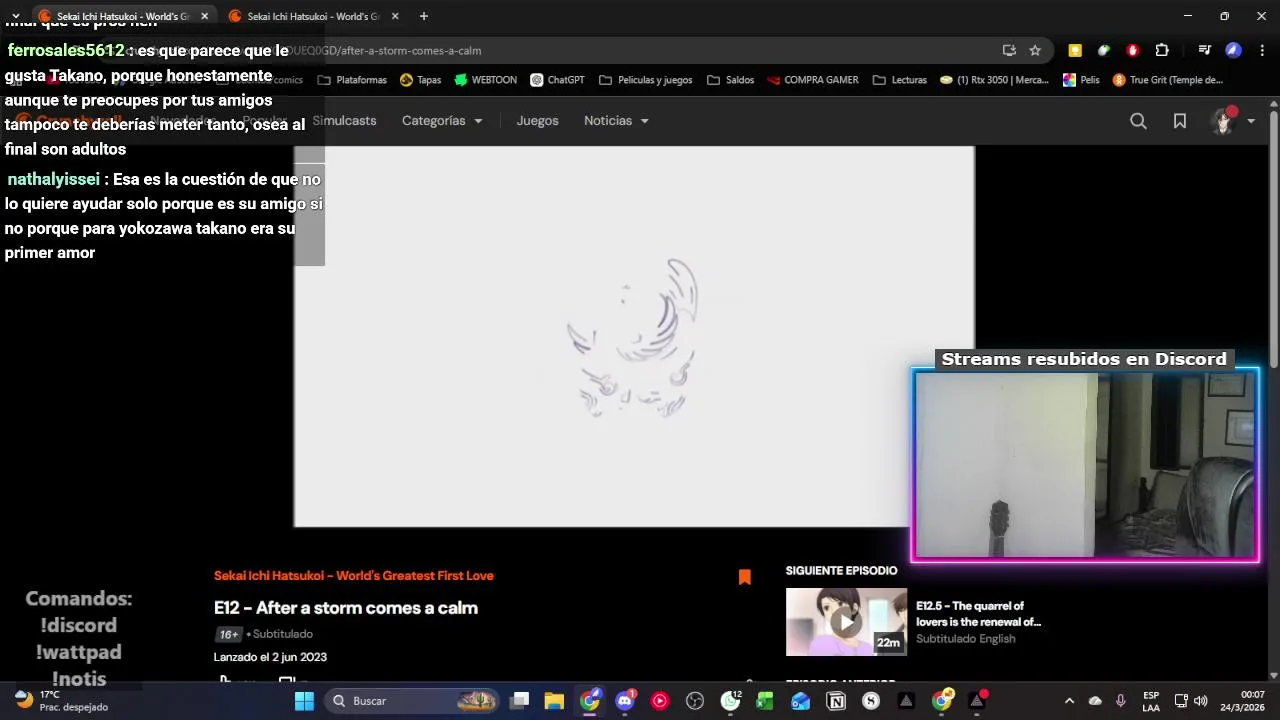Open the Chrome three-dot menu
Image resolution: width=1280 pixels, height=720 pixels.
[x=1261, y=50]
